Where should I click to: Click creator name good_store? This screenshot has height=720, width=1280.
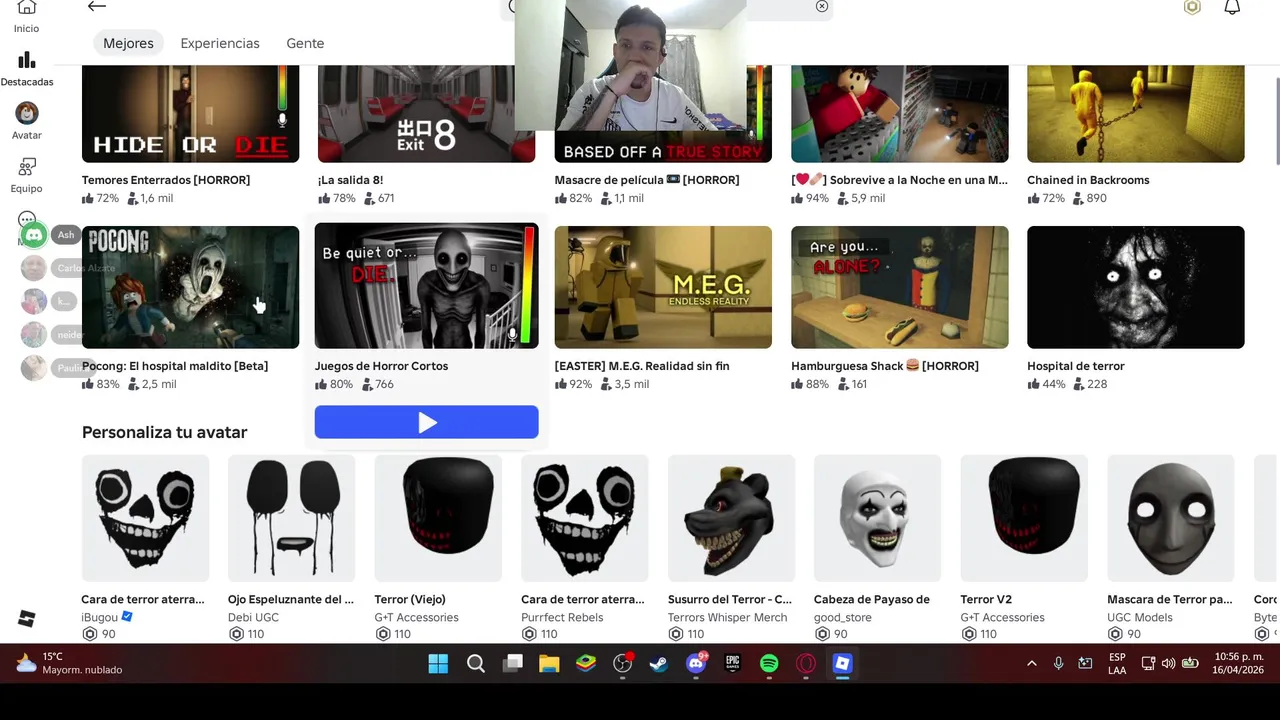pos(843,618)
